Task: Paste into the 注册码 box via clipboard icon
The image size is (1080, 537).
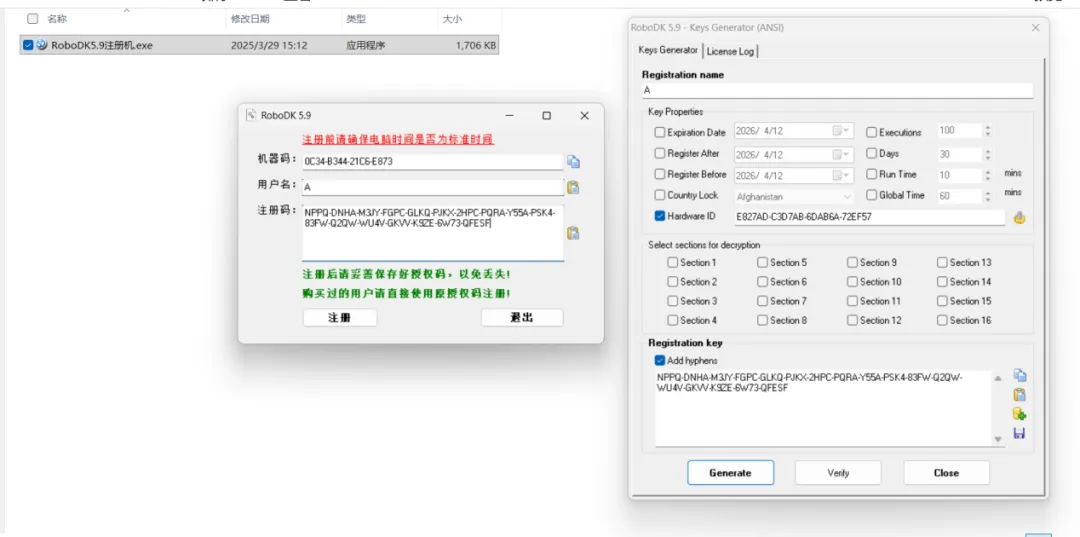Action: click(x=572, y=233)
